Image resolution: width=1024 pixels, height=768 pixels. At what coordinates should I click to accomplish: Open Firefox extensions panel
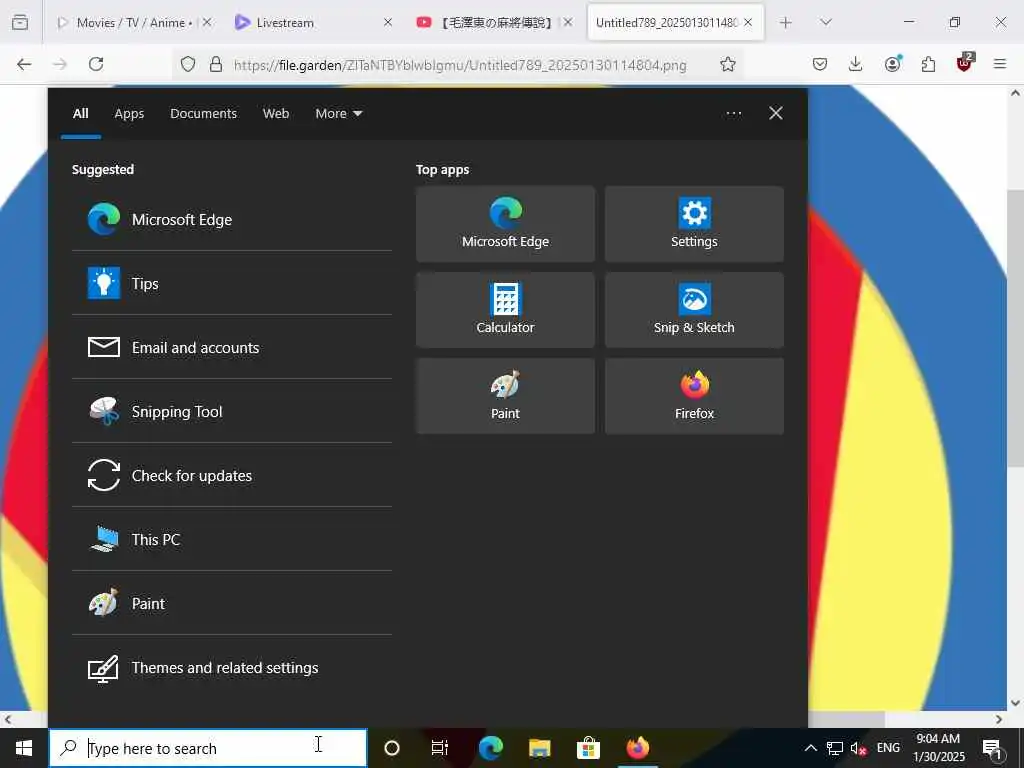point(928,64)
